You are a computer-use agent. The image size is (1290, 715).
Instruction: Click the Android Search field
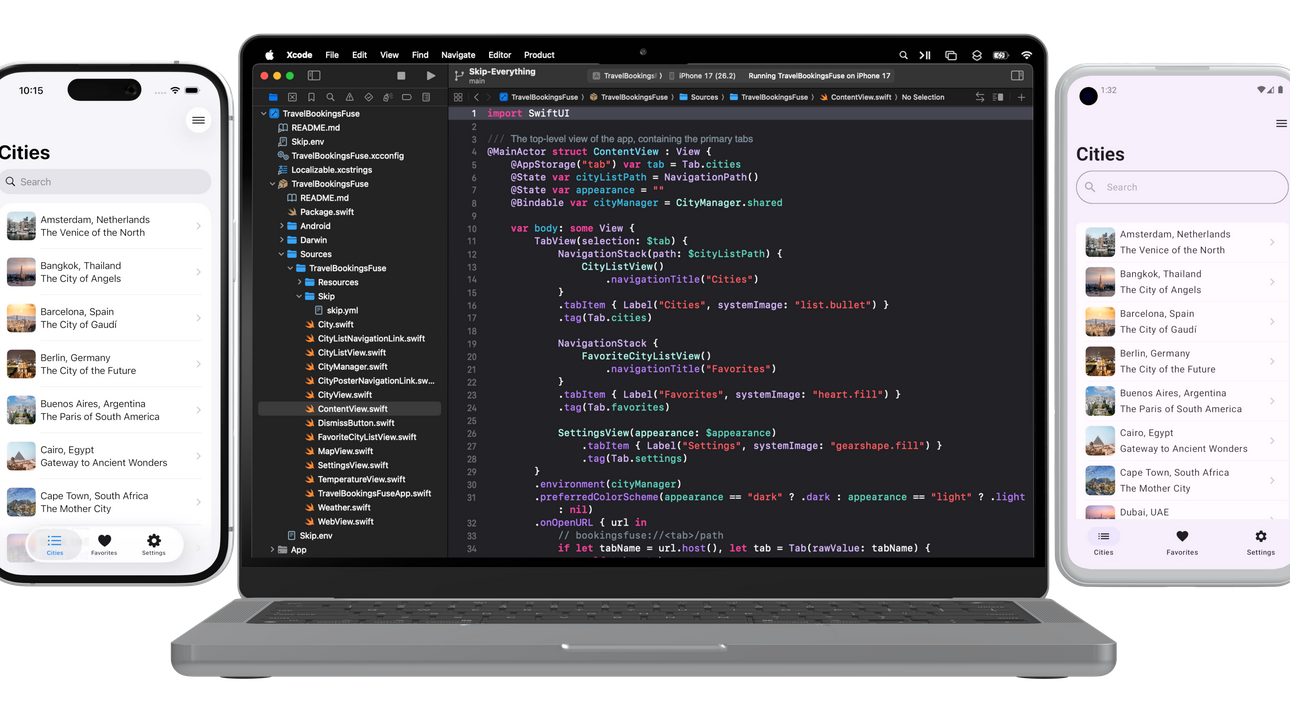coord(1182,187)
